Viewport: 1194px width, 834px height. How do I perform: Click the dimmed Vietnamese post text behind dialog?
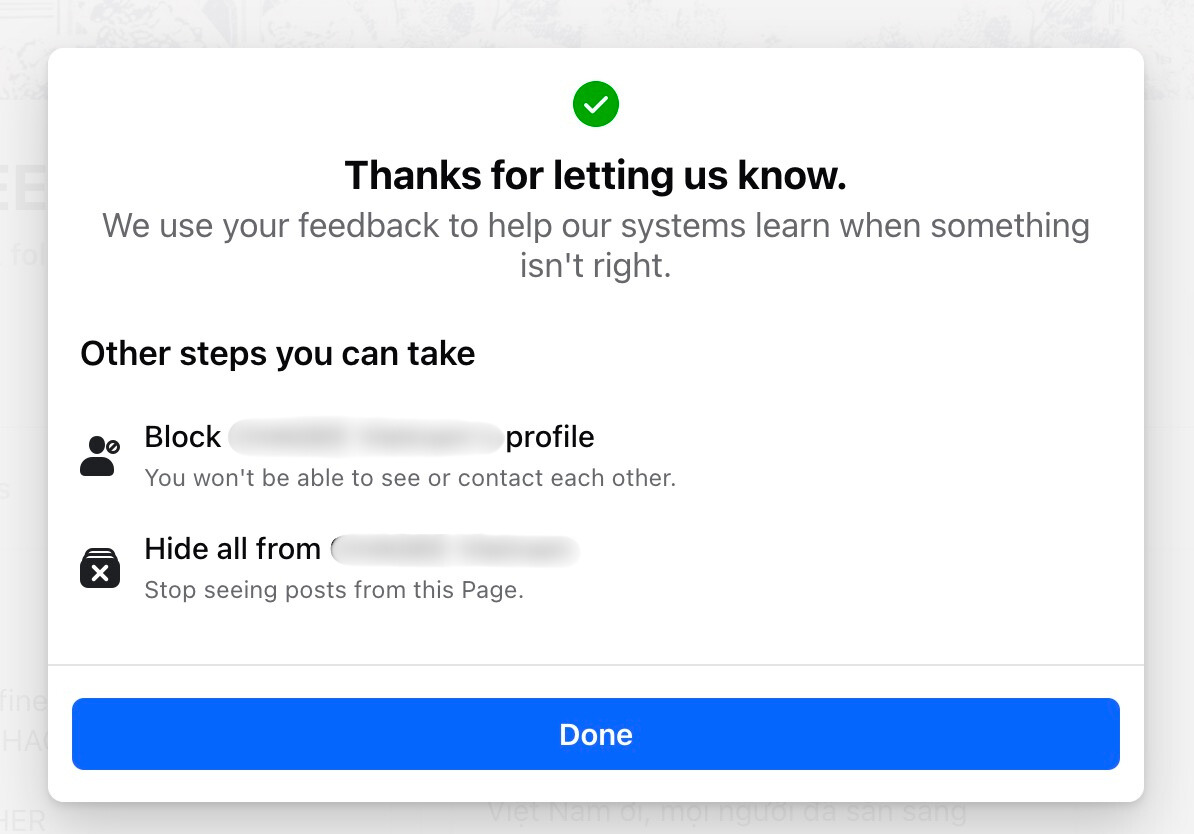click(x=727, y=812)
